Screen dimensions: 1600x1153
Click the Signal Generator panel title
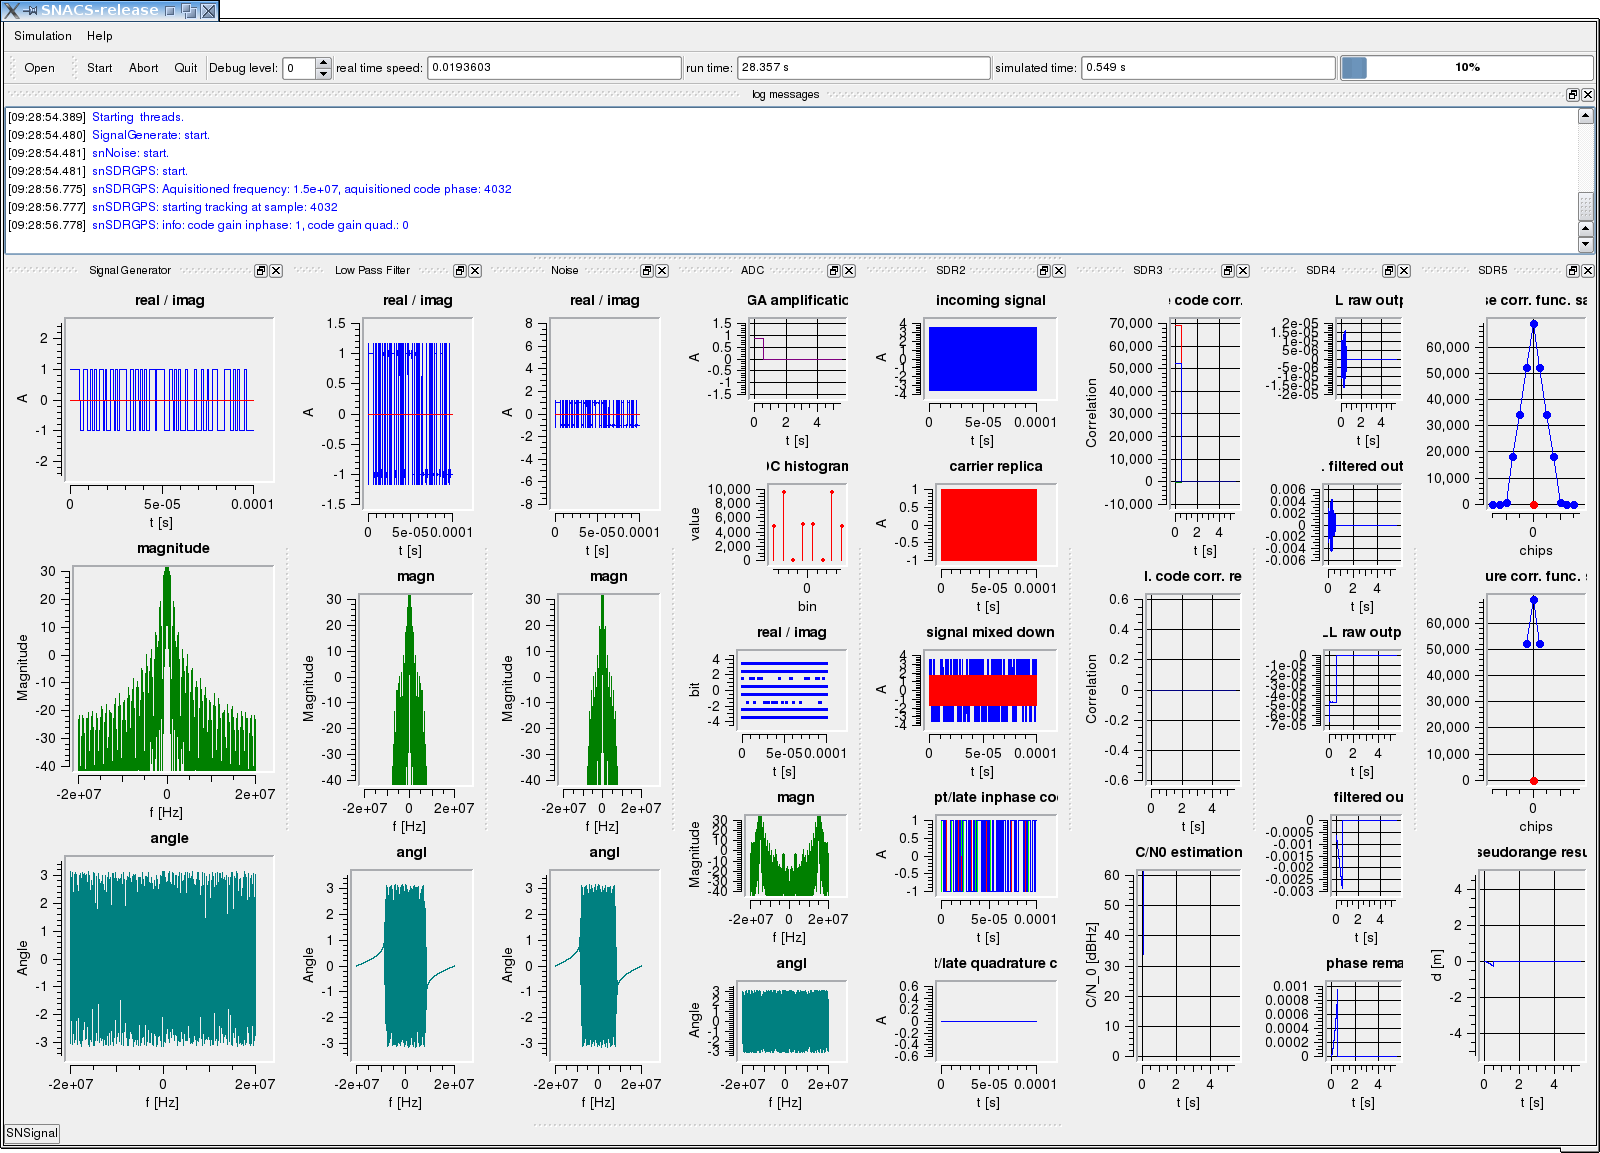(130, 271)
